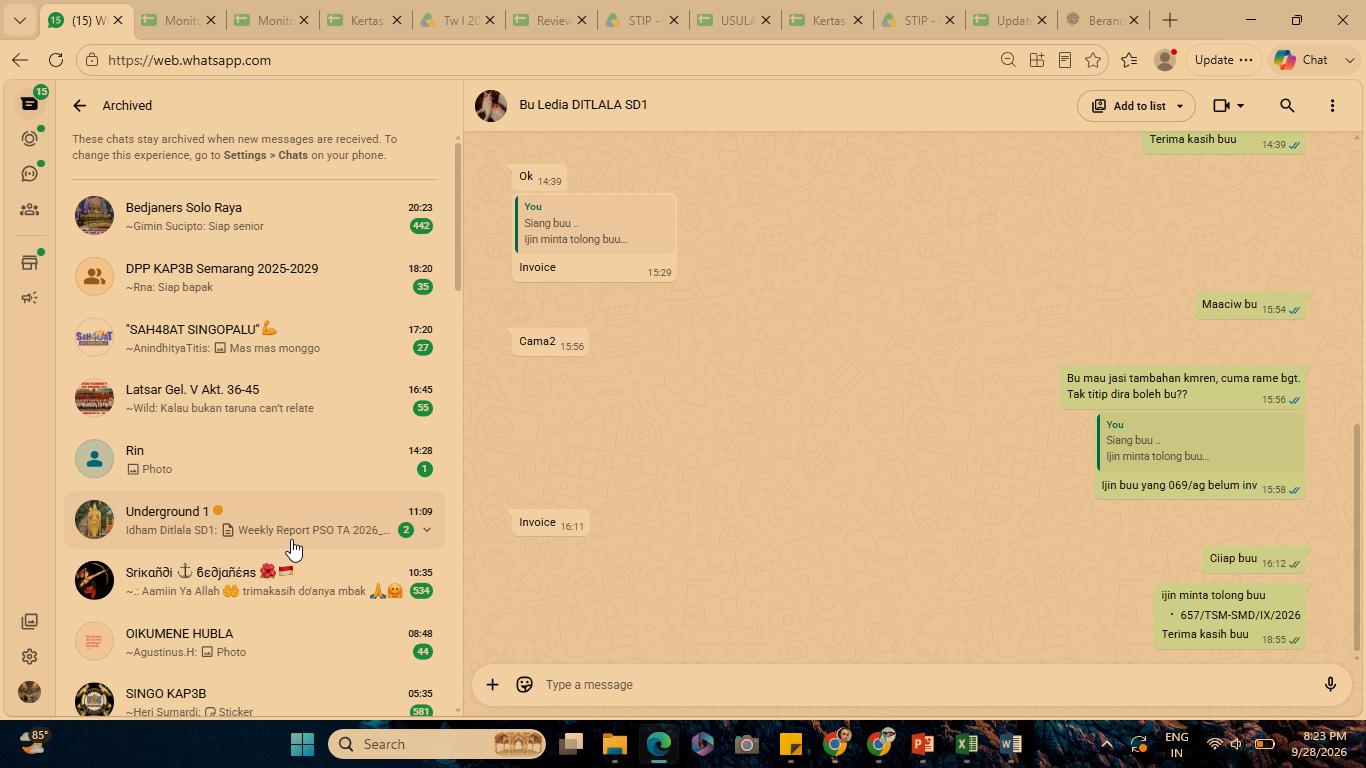
Task: Click the browser Update button
Action: point(1223,60)
